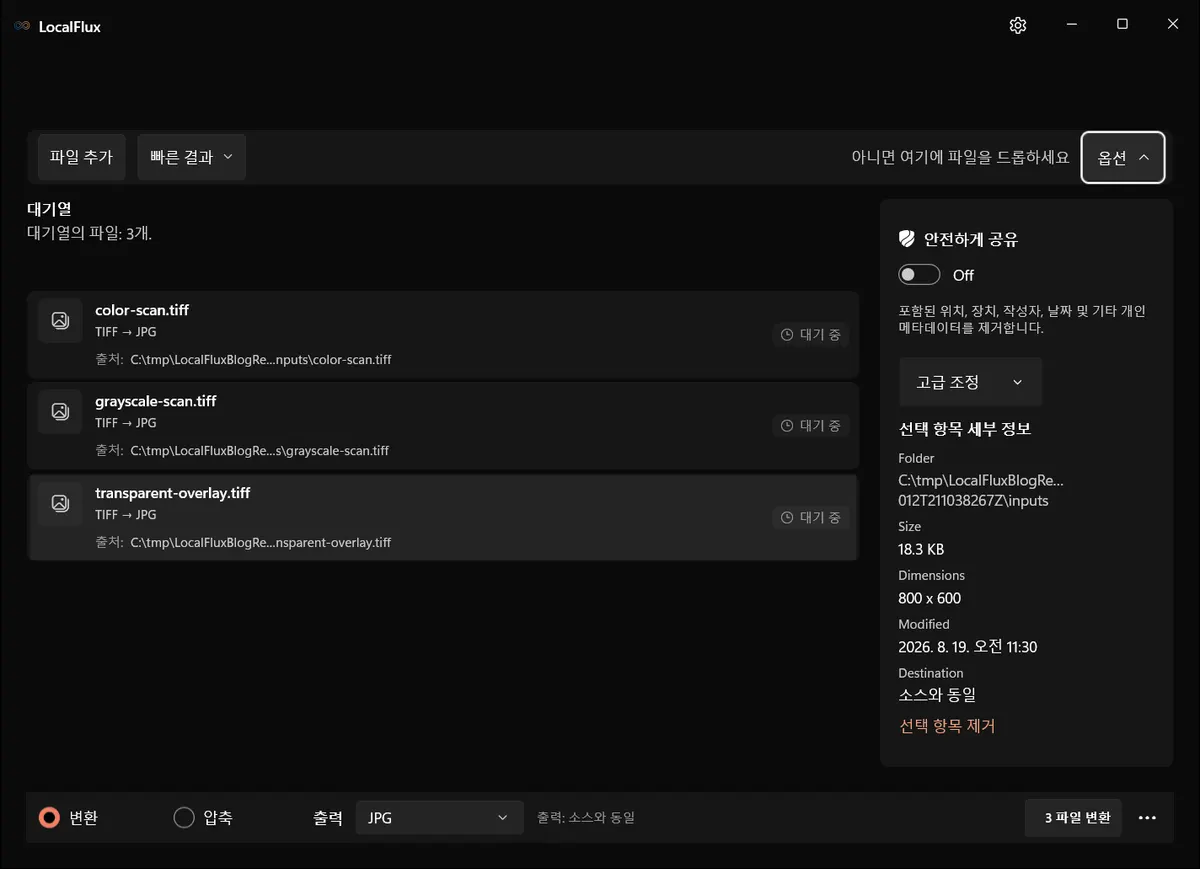1200x869 pixels.
Task: Click the modified date 2026. 8. 19. 오전 11:30
Action: pyautogui.click(x=968, y=647)
